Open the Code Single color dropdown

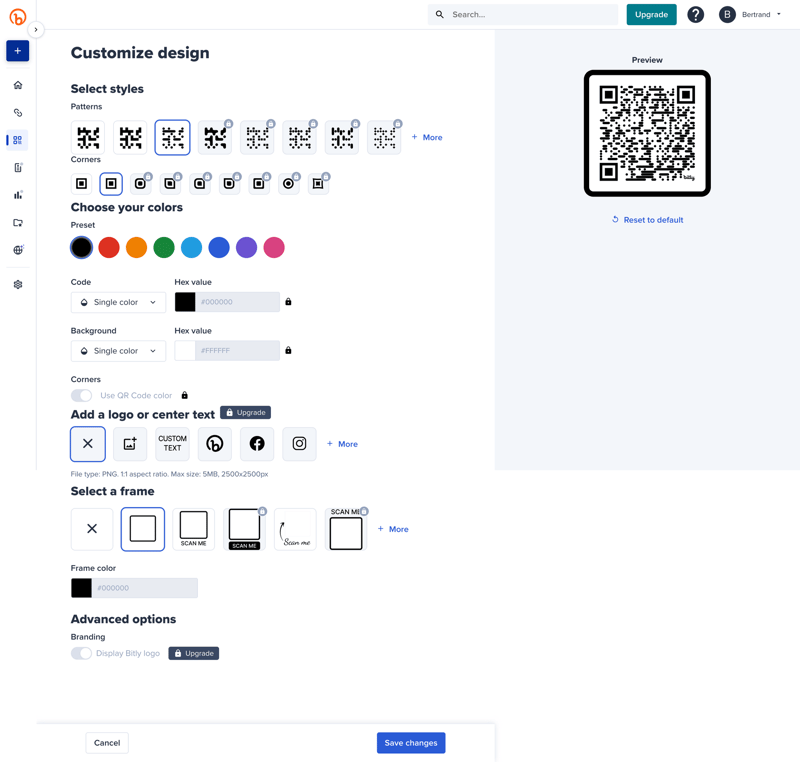click(x=118, y=301)
